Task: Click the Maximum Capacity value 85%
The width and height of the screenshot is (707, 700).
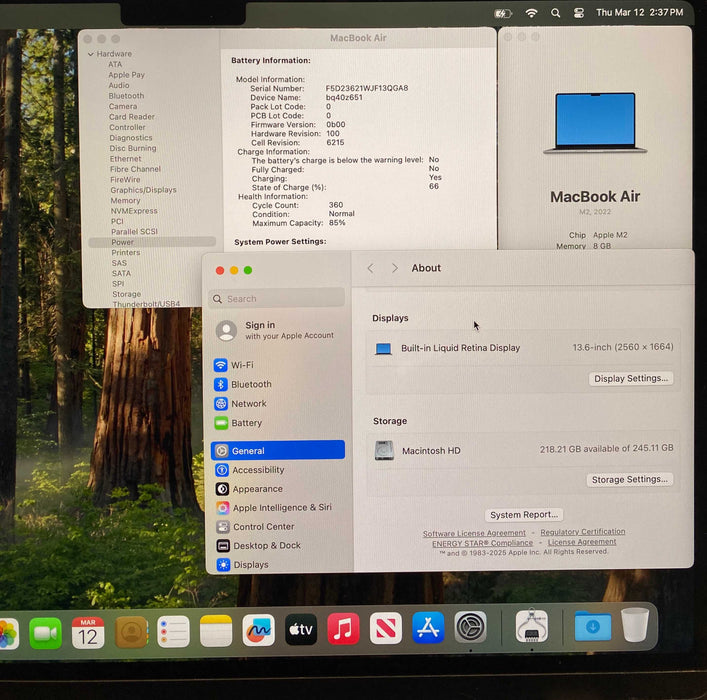Action: 337,223
